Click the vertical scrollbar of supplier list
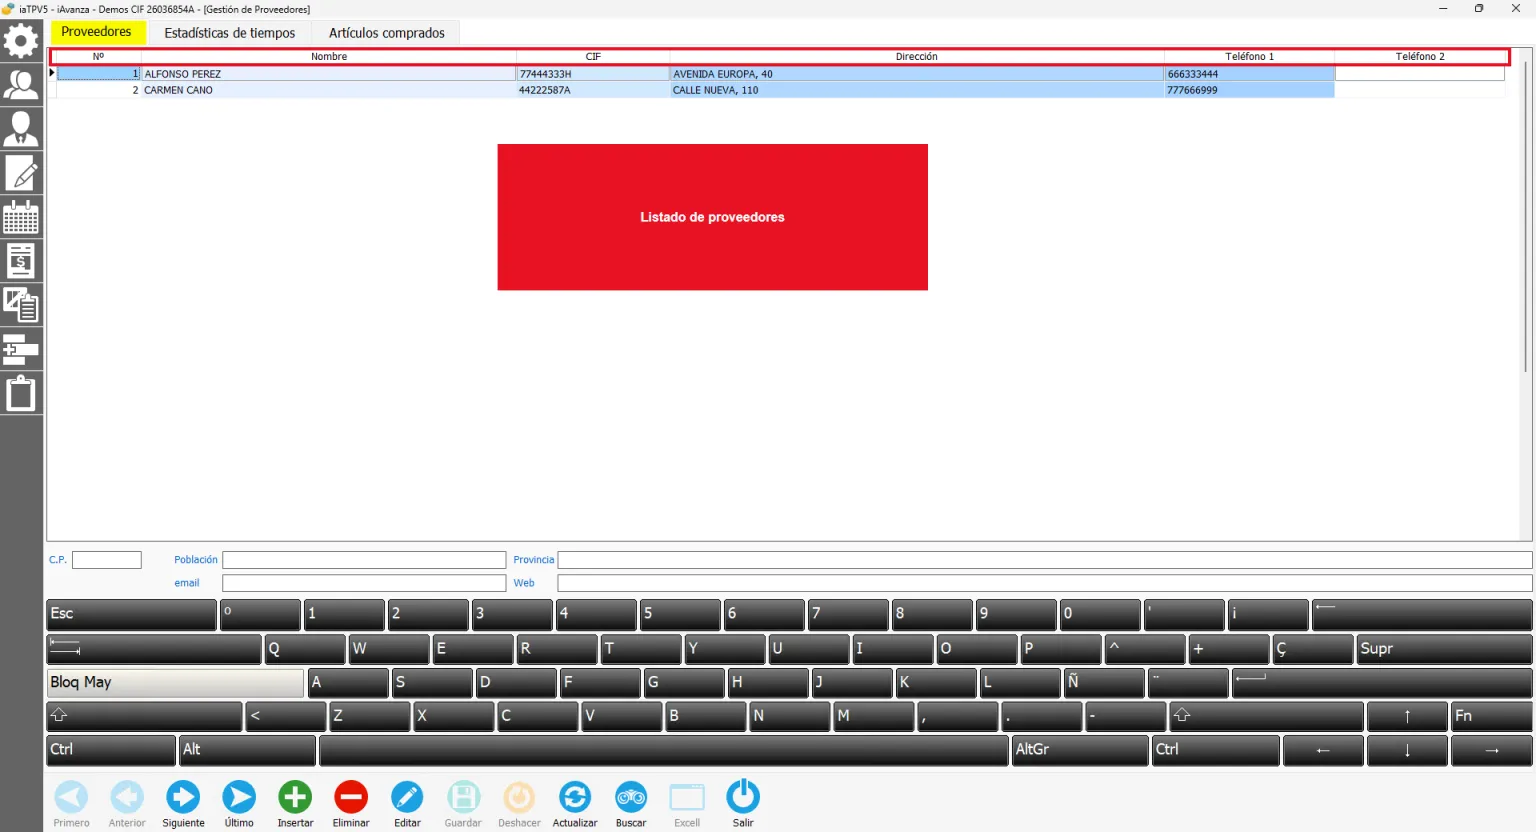The width and height of the screenshot is (1536, 832). 1526,216
